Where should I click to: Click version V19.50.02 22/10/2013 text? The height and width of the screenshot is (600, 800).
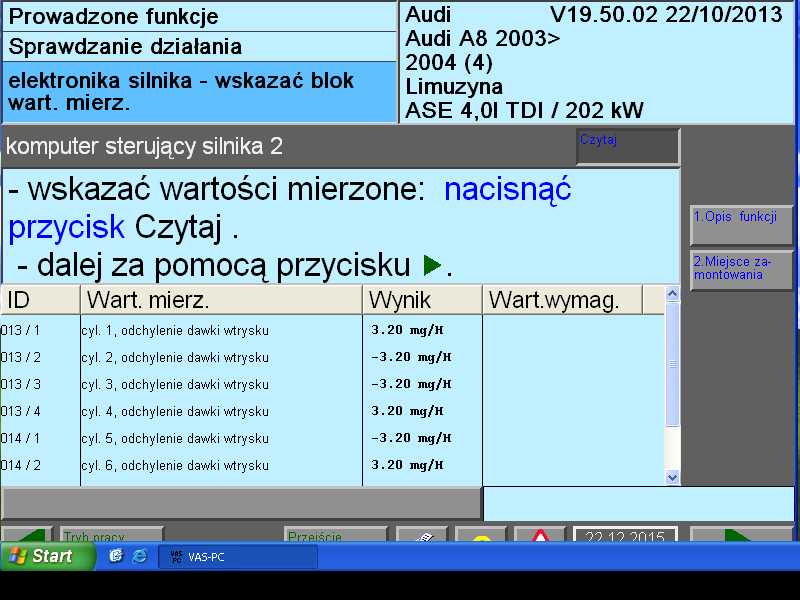pos(666,14)
